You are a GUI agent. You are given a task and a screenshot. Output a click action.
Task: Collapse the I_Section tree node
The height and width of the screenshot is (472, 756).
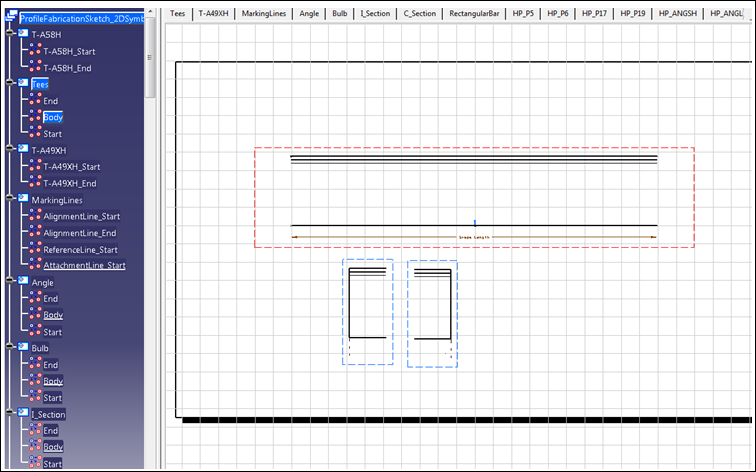point(9,413)
